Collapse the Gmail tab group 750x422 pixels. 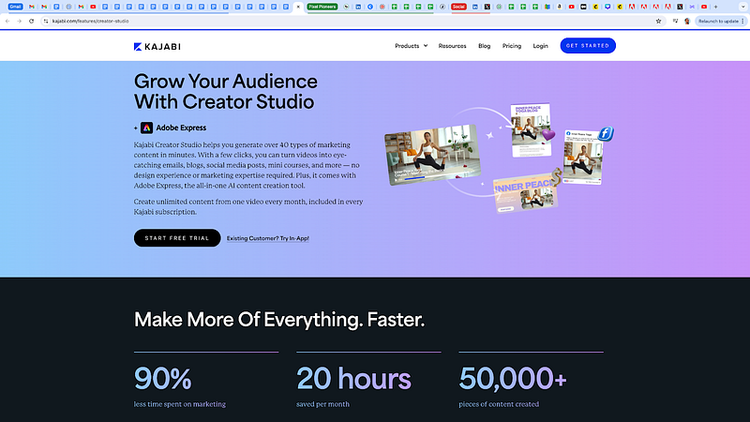click(x=15, y=7)
